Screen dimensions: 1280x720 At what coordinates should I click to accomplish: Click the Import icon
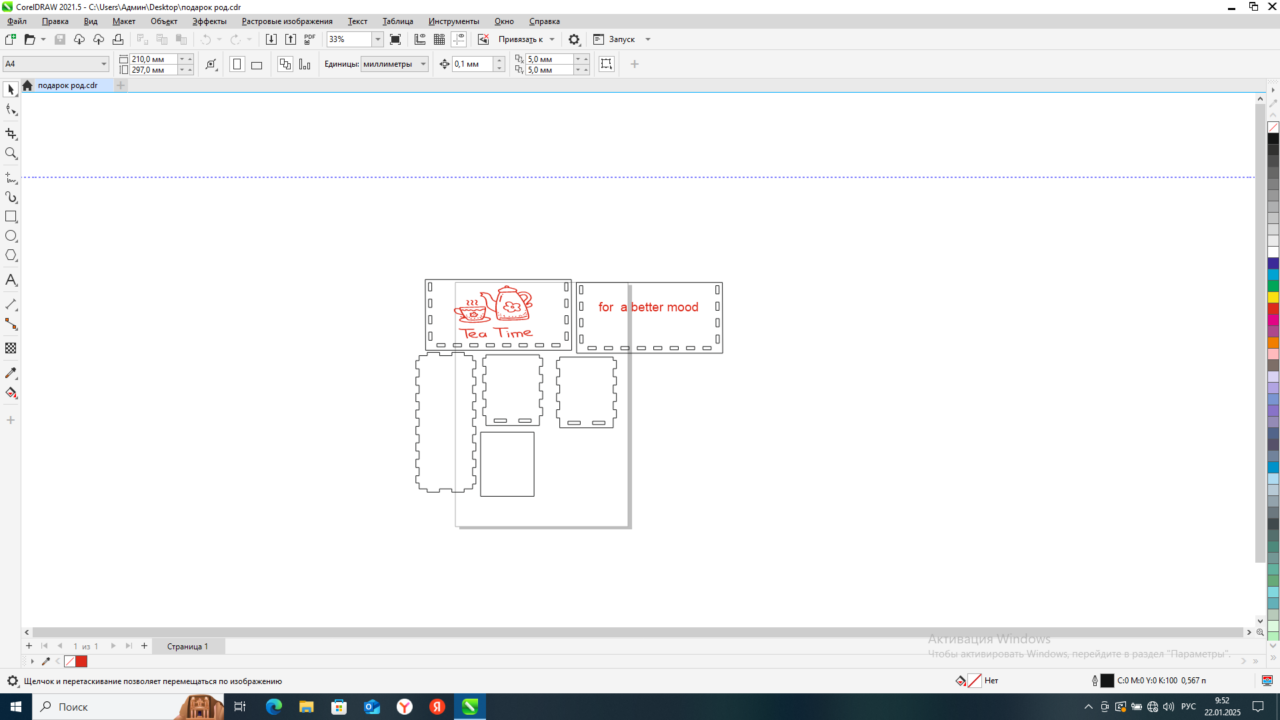point(271,39)
